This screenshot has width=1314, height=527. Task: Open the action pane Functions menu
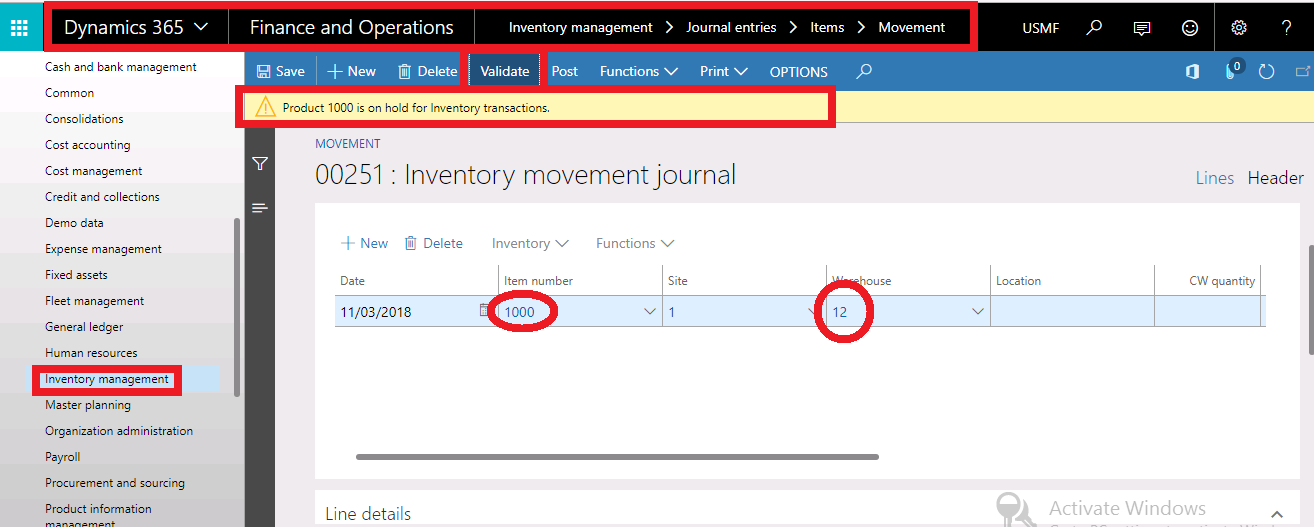click(x=639, y=71)
